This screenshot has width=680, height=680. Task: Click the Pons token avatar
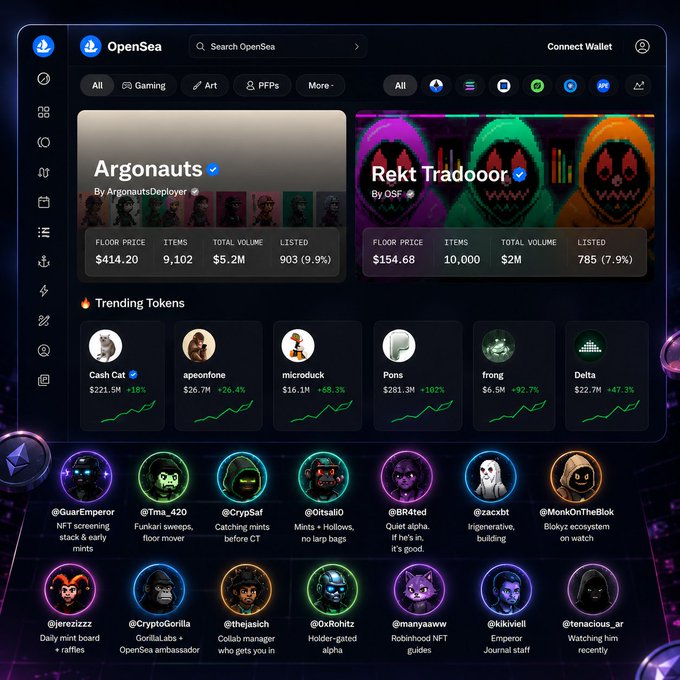pos(399,346)
